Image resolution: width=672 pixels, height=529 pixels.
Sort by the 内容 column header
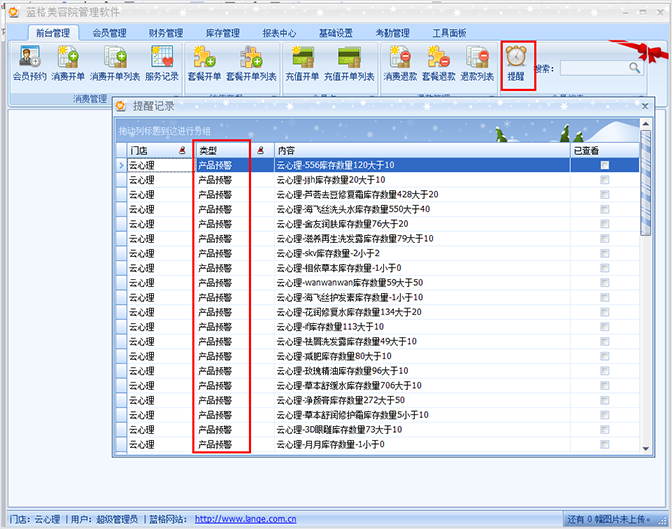(x=420, y=150)
